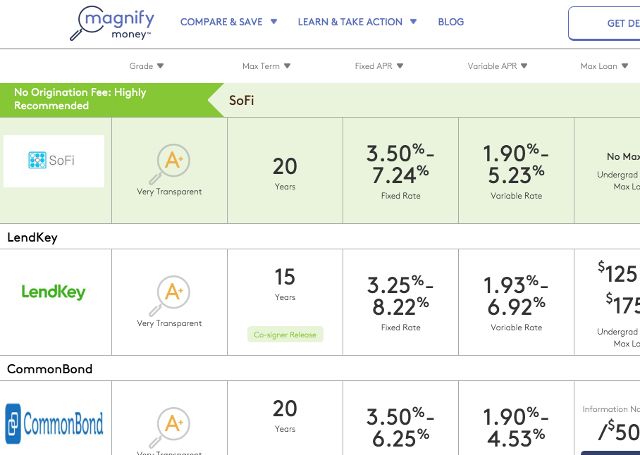Open the Blog page

point(451,22)
